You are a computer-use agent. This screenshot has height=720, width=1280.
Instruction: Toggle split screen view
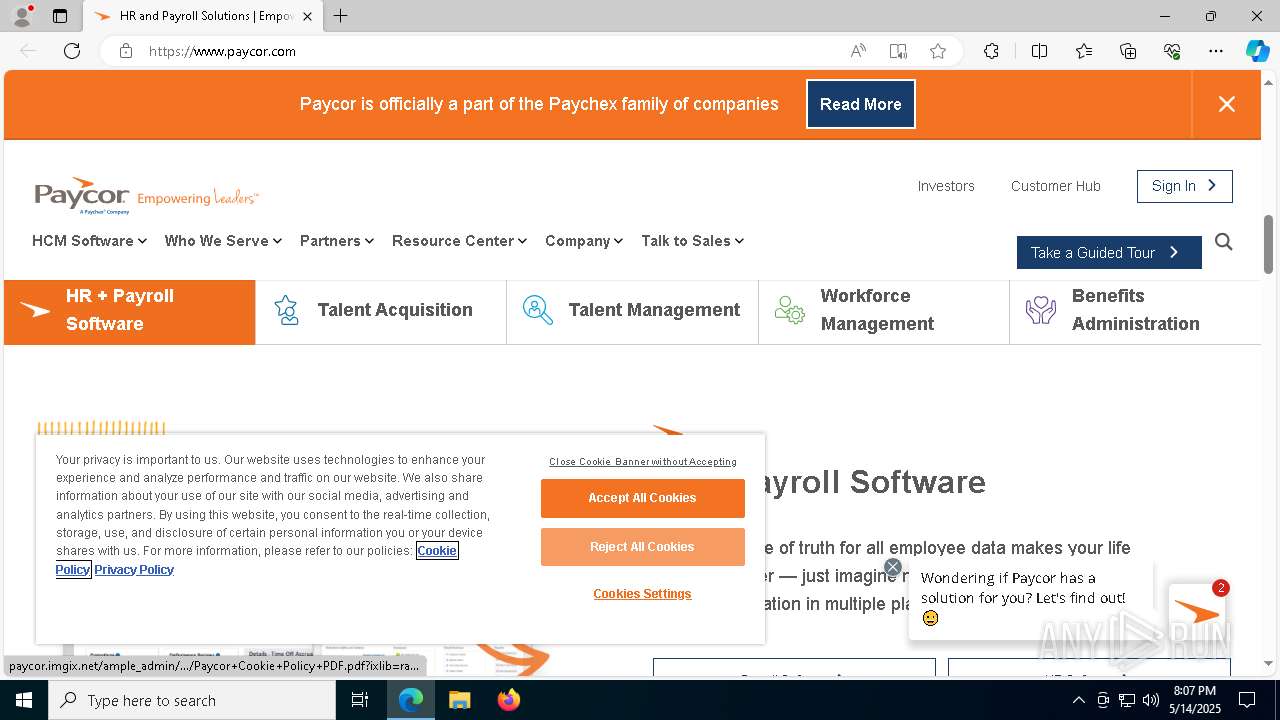[1039, 51]
